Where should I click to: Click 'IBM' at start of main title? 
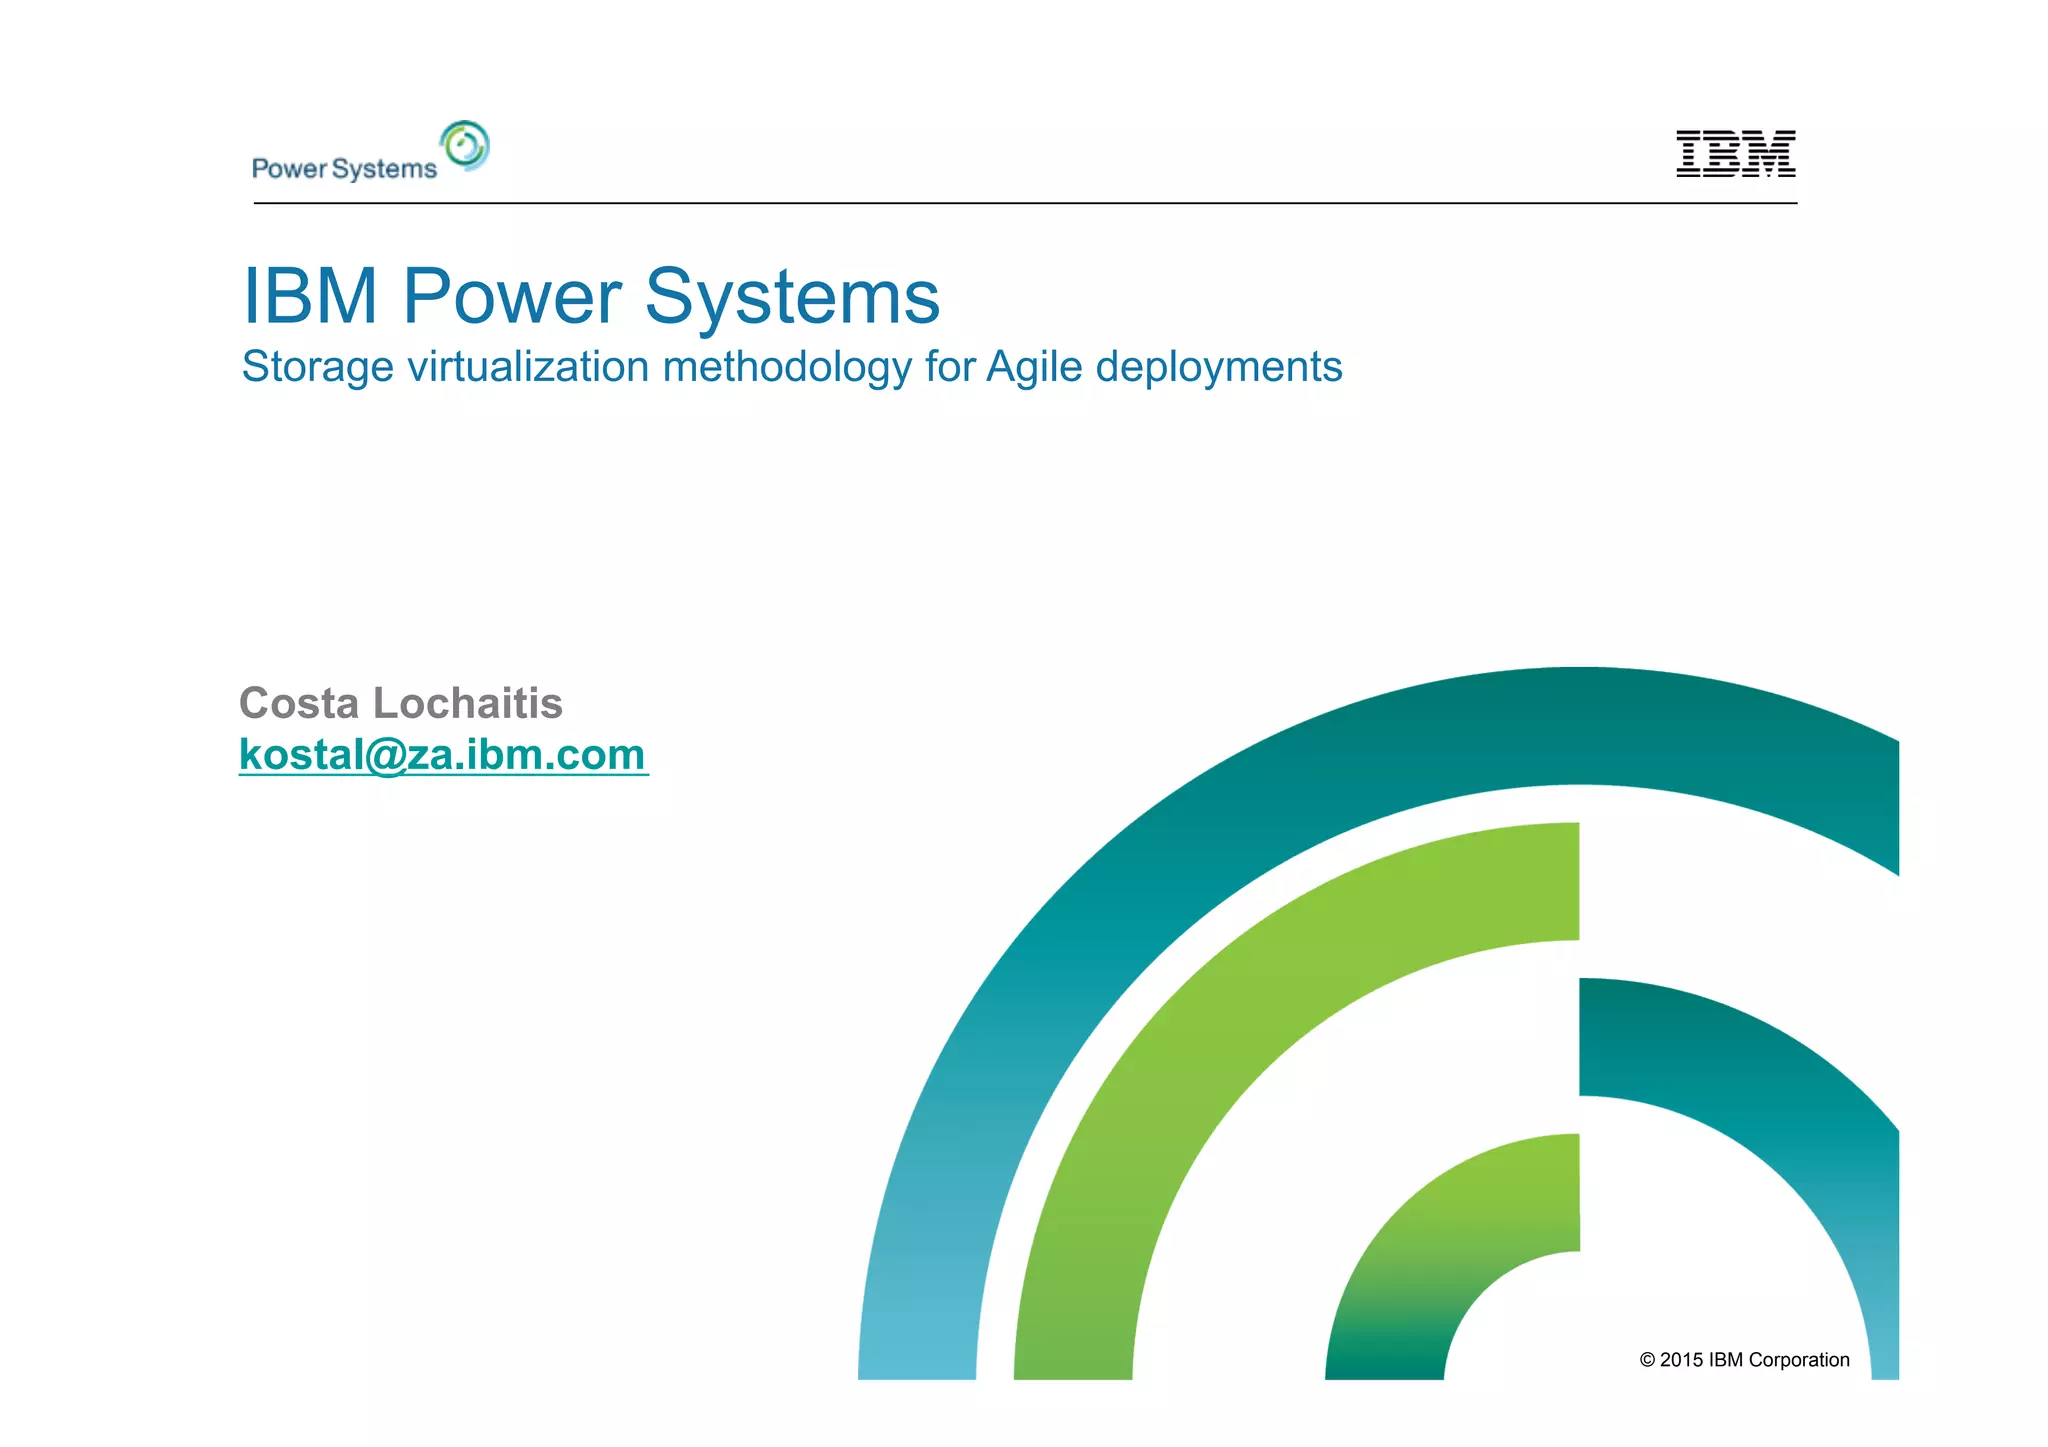click(310, 297)
